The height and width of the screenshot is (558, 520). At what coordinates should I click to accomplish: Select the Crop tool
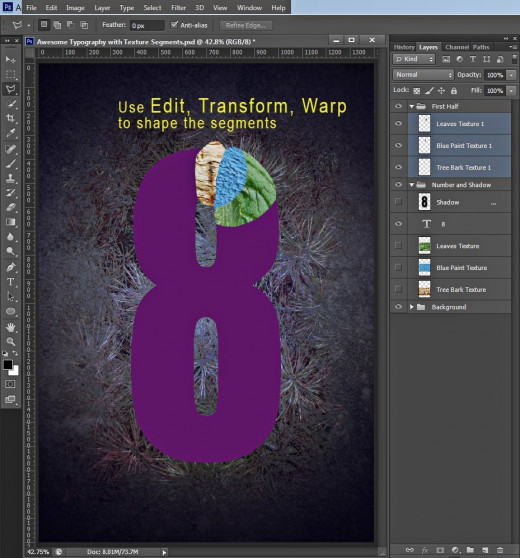click(x=10, y=118)
